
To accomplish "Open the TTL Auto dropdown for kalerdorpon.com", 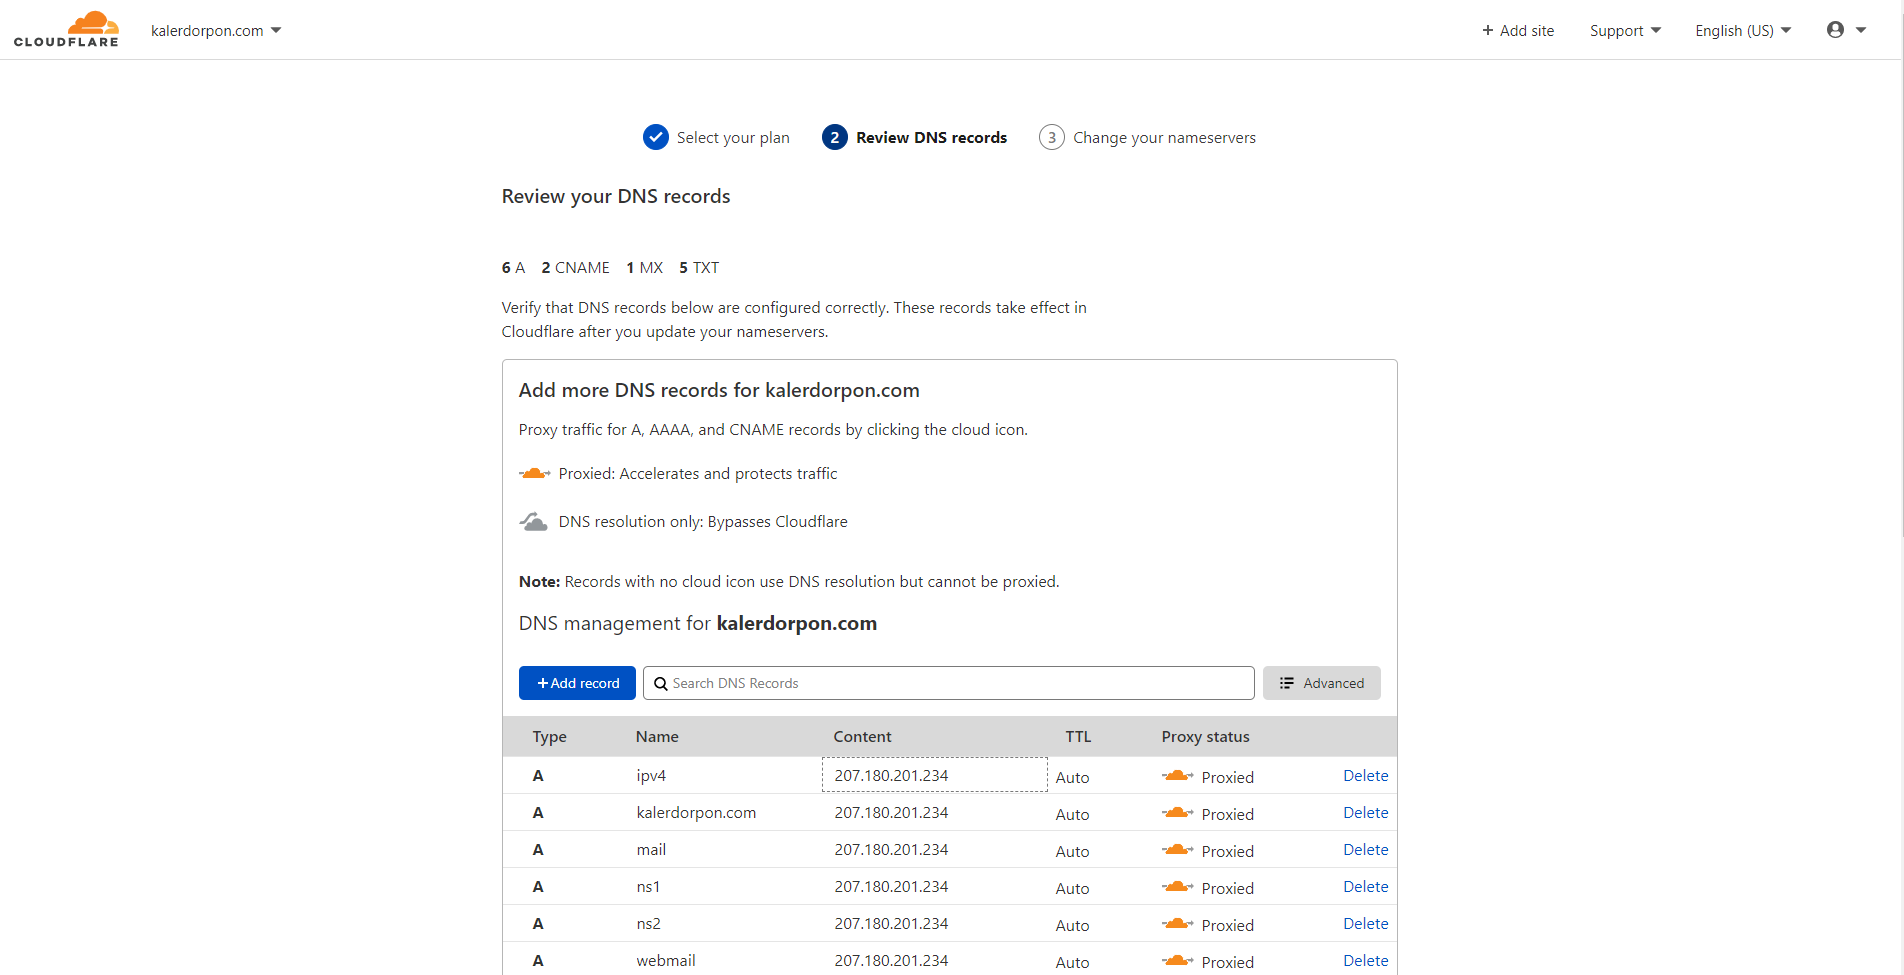I will tap(1072, 814).
